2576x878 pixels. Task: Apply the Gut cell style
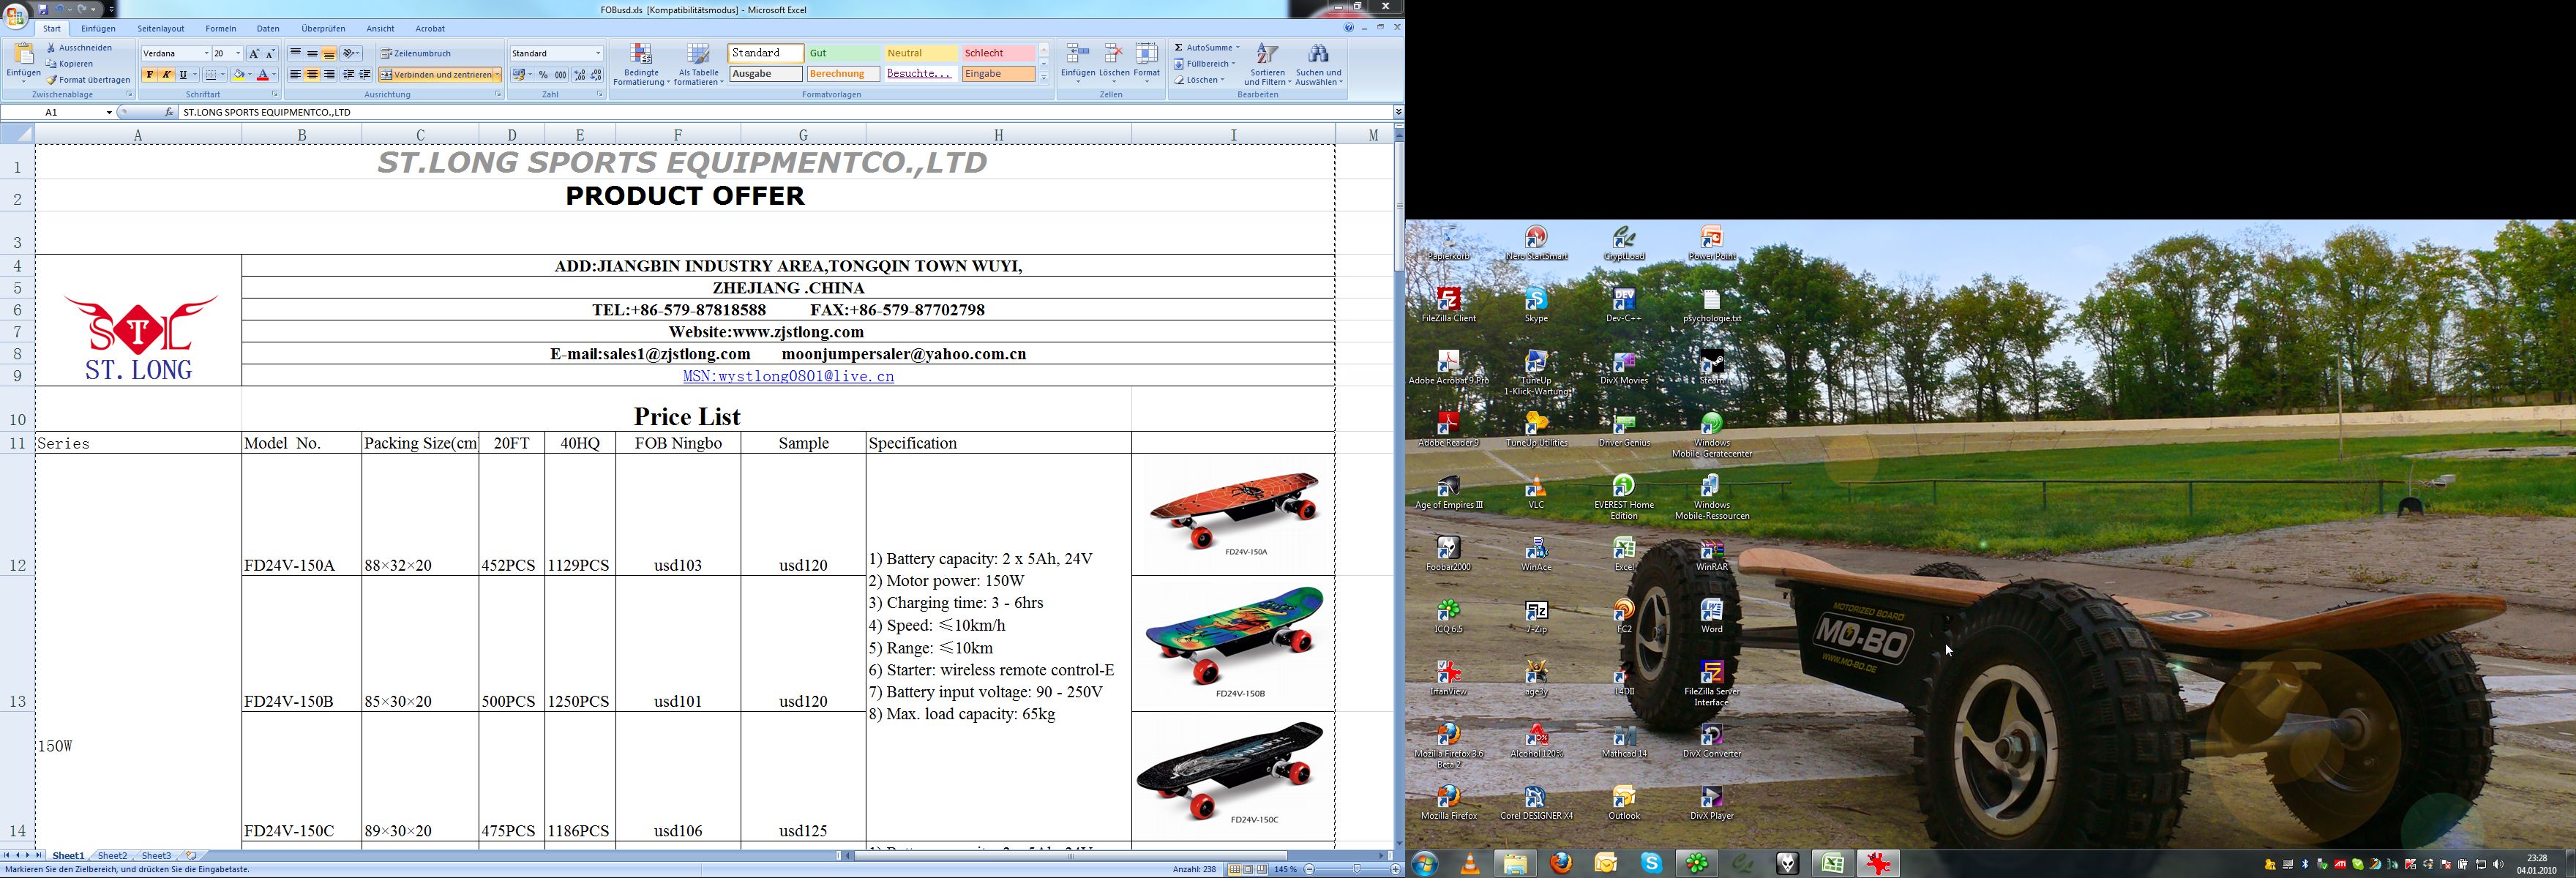pos(843,53)
